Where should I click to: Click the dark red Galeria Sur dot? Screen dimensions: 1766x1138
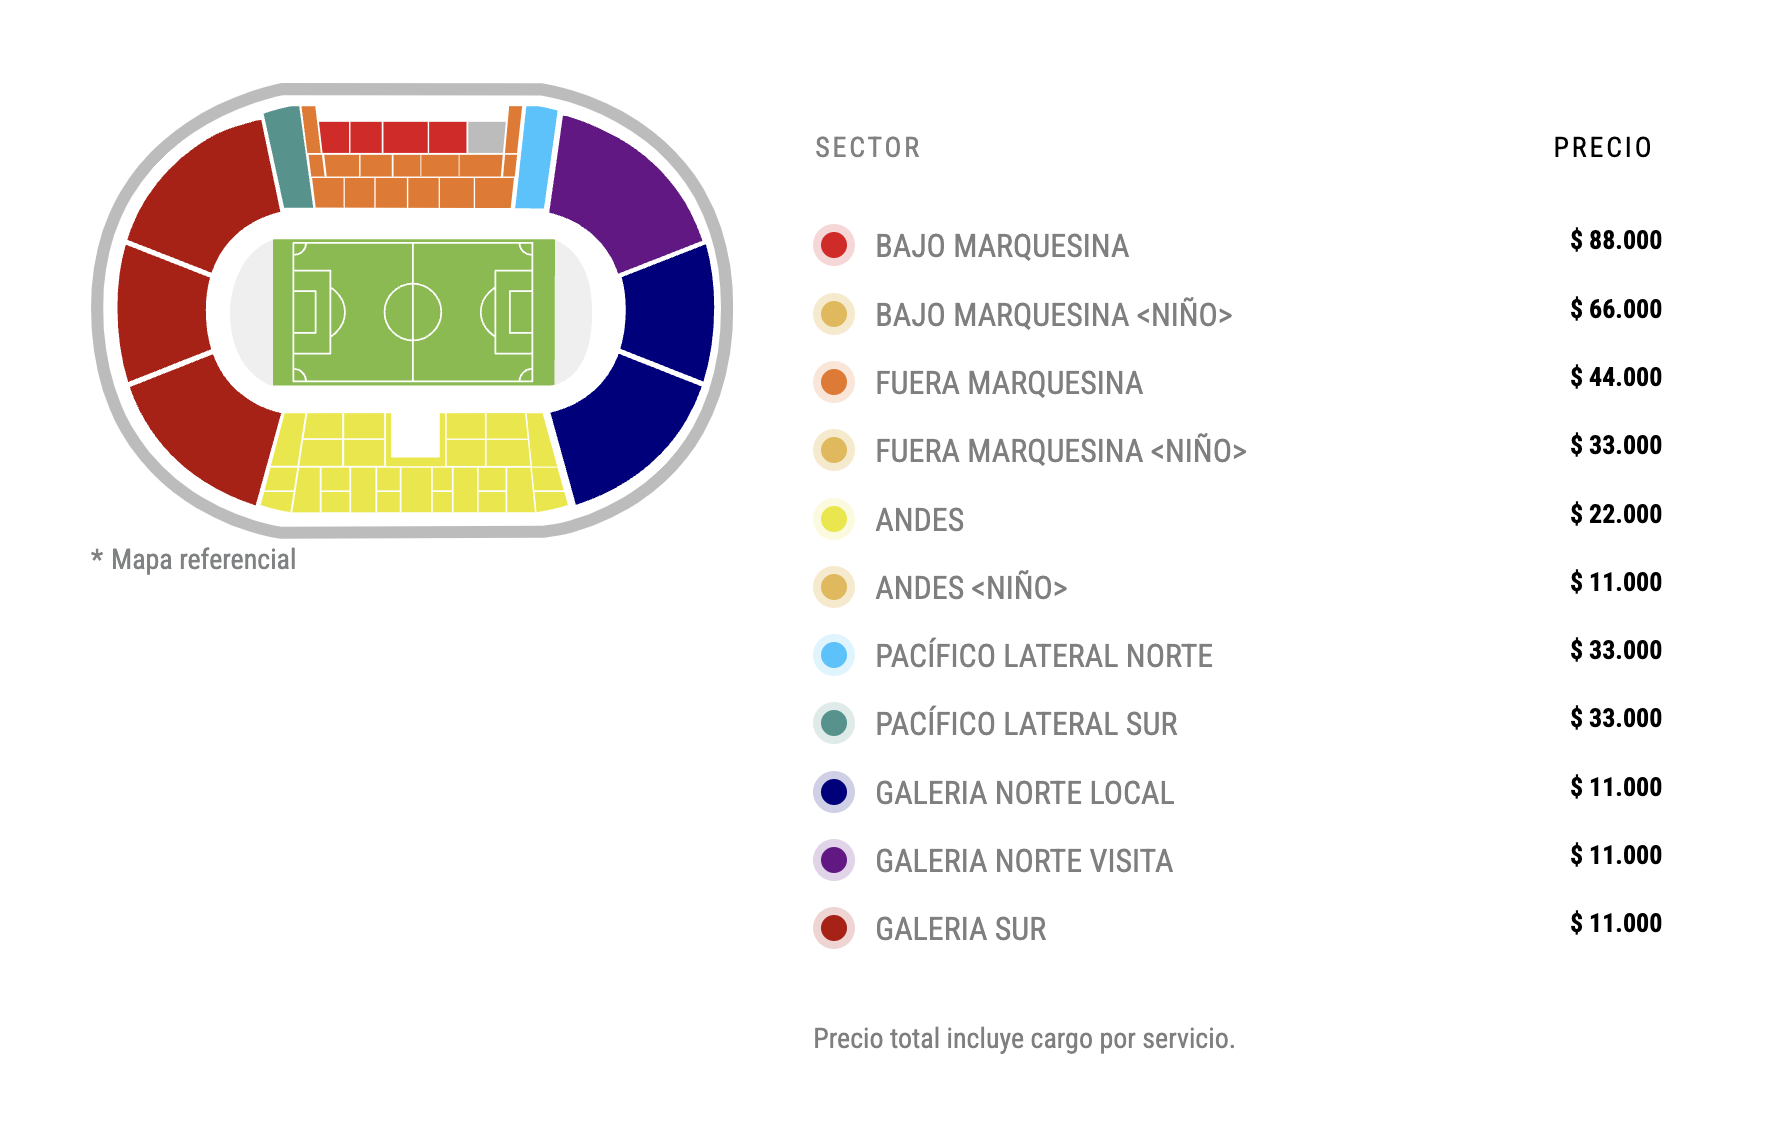tap(833, 928)
